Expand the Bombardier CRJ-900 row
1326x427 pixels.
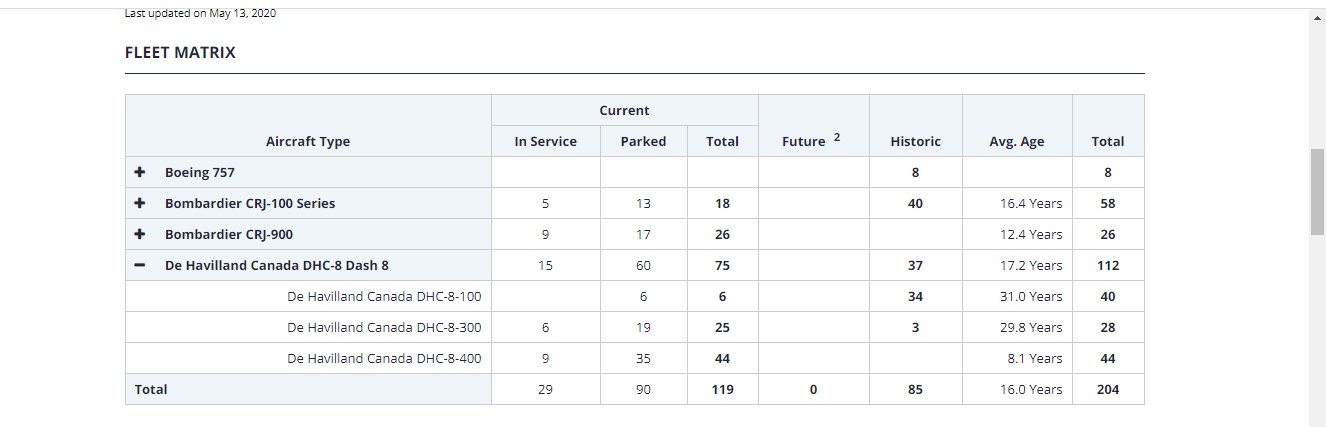(140, 234)
